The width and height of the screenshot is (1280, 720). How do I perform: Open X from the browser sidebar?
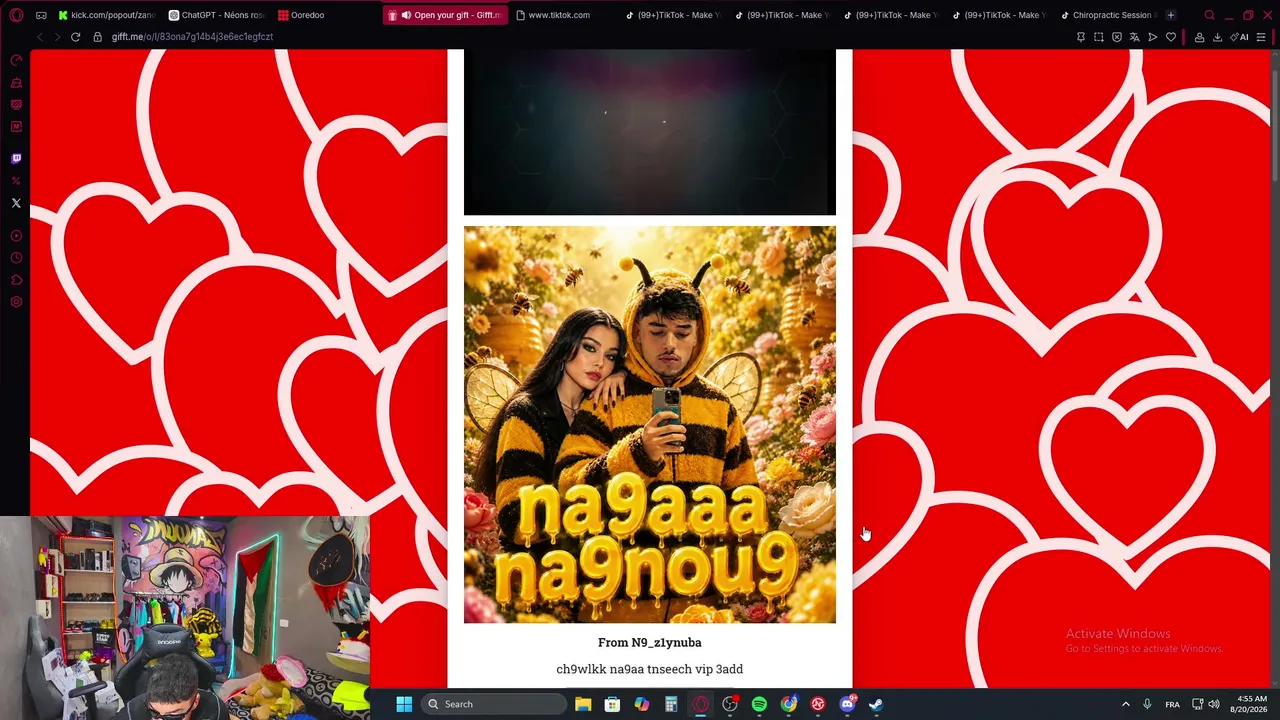point(16,203)
